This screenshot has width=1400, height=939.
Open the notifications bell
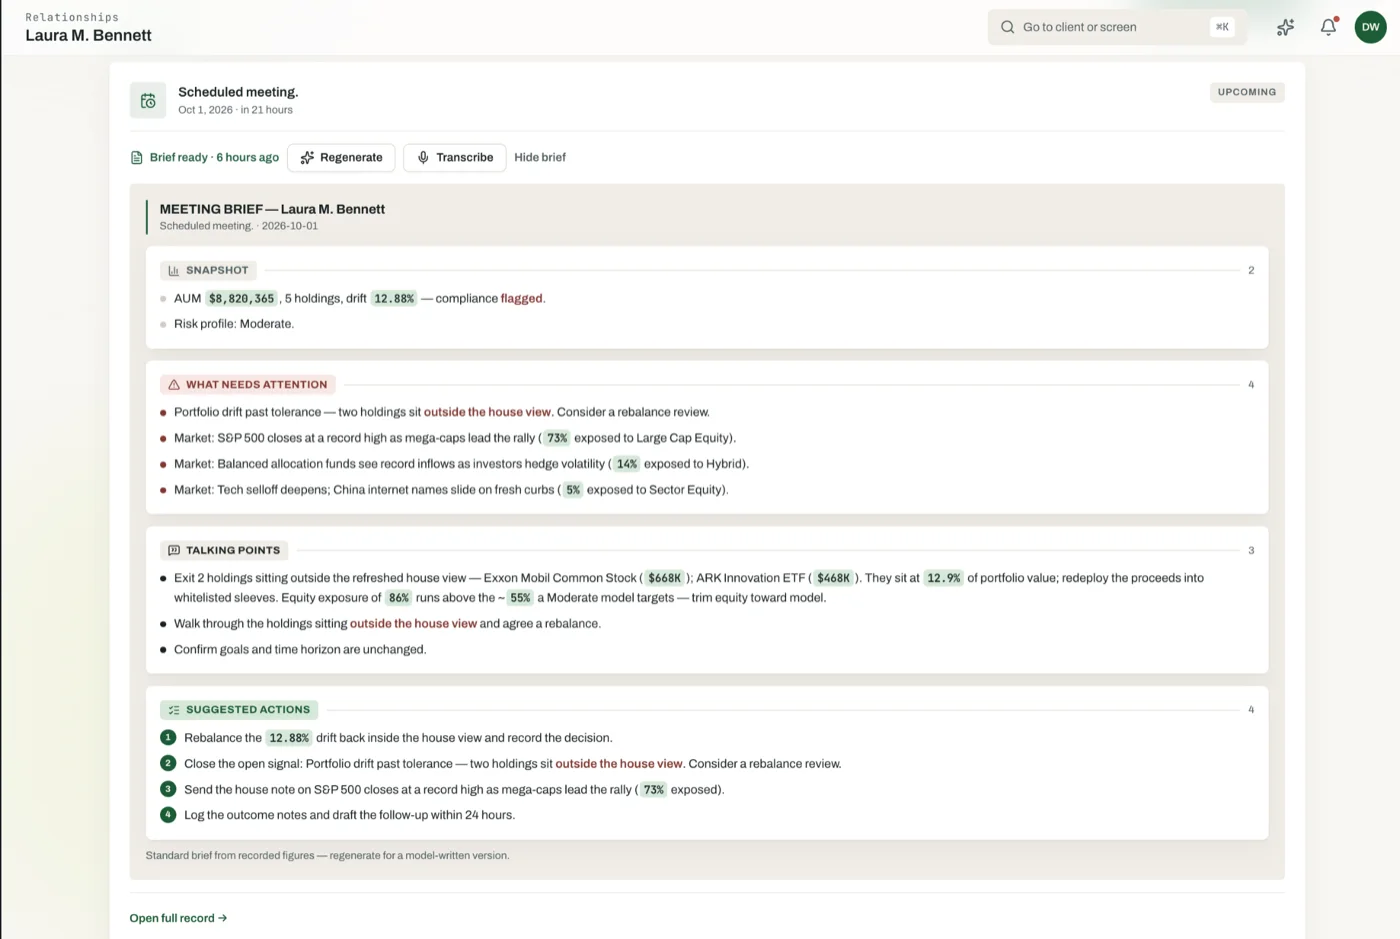click(1328, 27)
